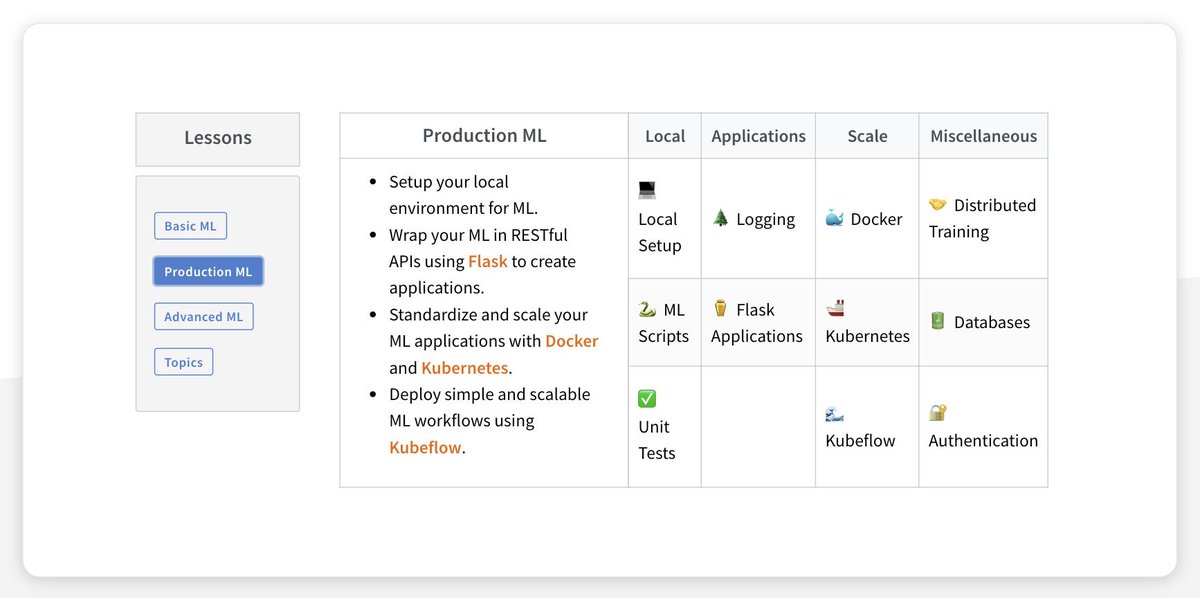
Task: Switch to the Advanced ML tab
Action: [204, 317]
